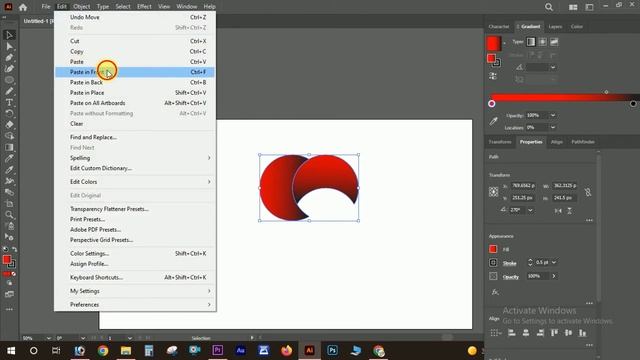The image size is (640, 360).
Task: Click the Opacity link in Appearance
Action: 511,277
